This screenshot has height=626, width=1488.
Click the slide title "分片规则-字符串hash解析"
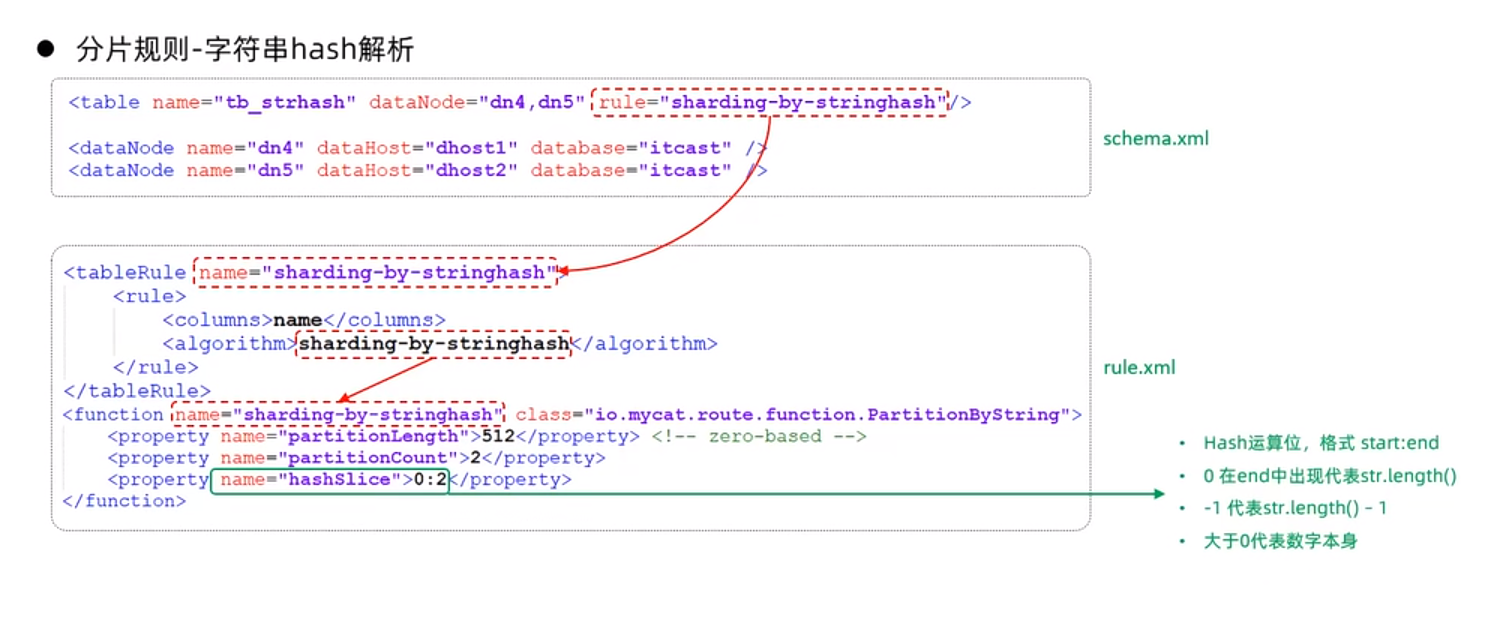pyautogui.click(x=245, y=49)
